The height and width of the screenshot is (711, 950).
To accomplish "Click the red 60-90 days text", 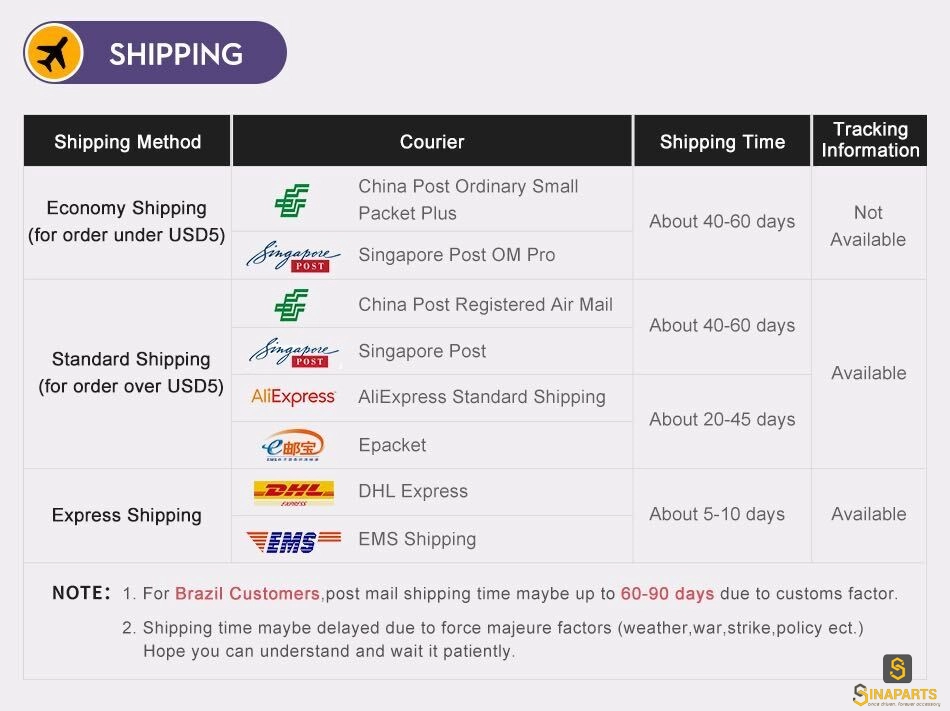I will [667, 594].
